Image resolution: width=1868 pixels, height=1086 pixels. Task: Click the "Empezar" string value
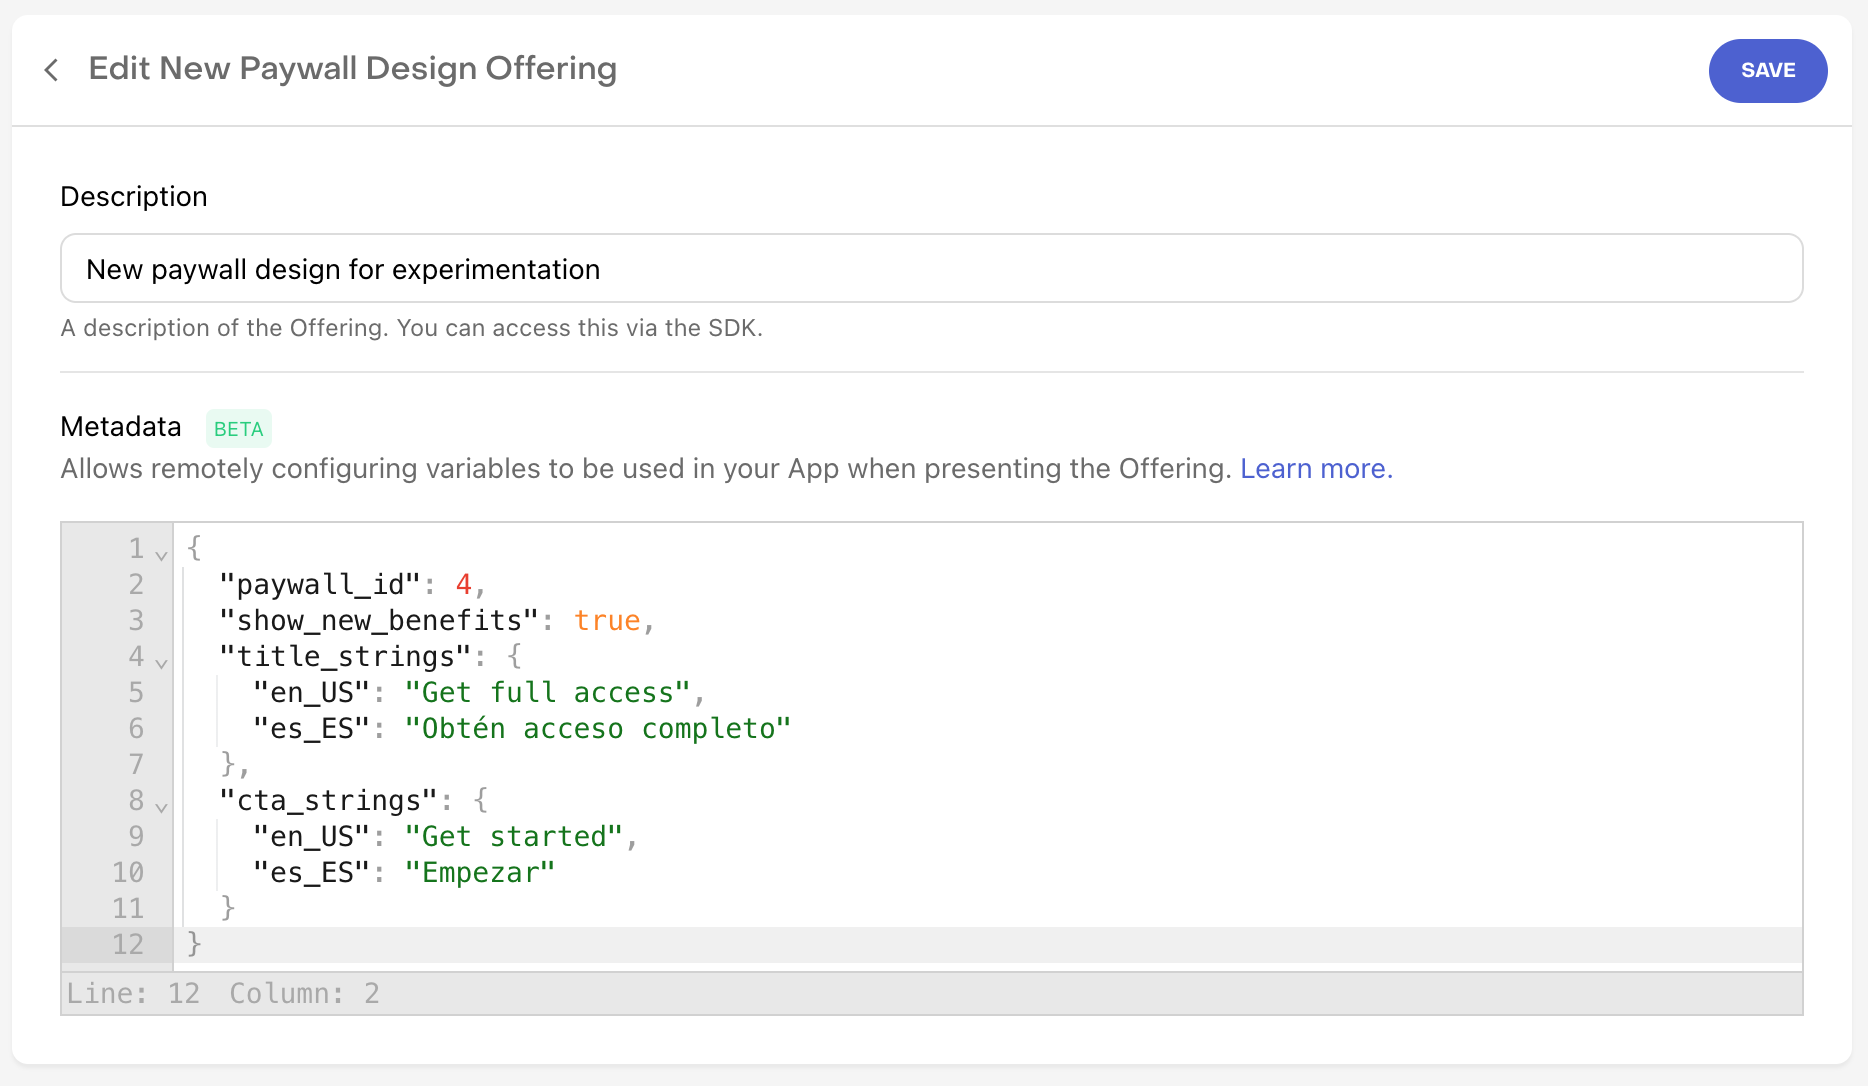[x=479, y=873]
